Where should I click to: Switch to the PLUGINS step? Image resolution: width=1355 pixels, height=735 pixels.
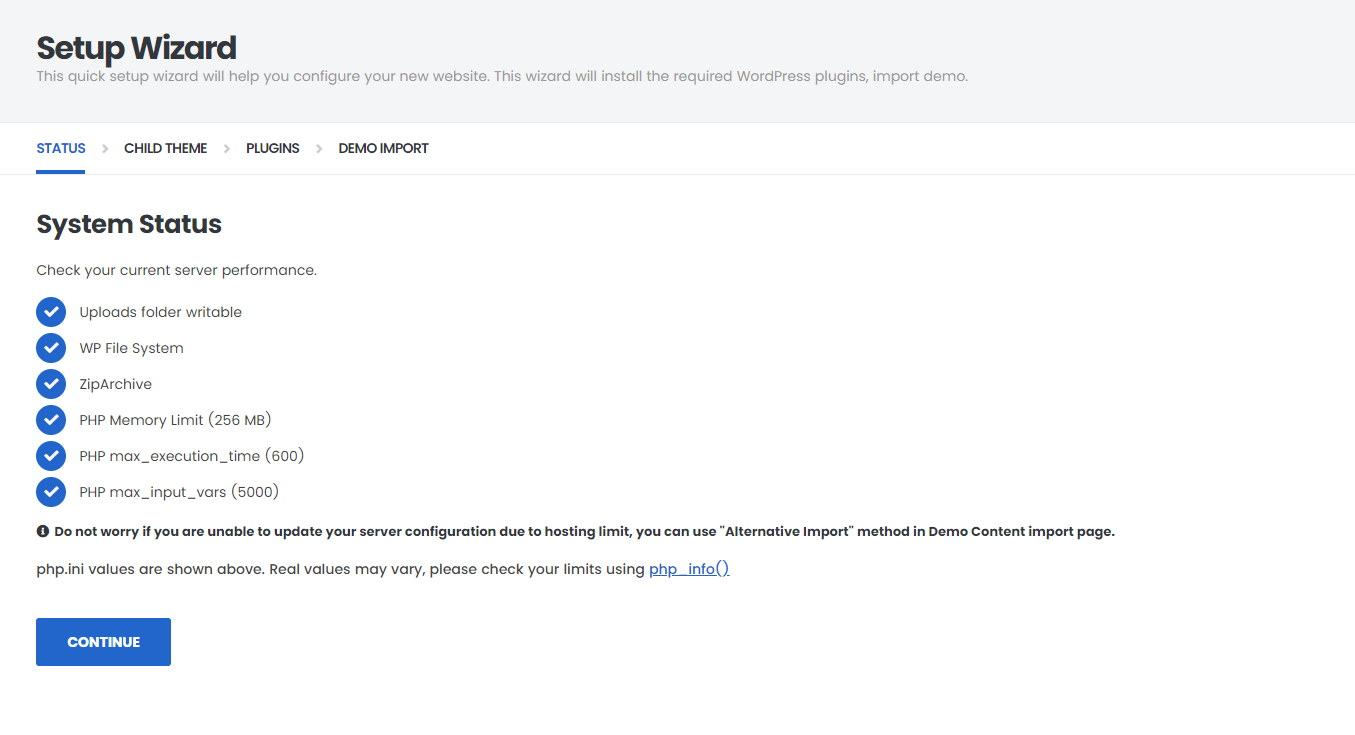pyautogui.click(x=273, y=148)
